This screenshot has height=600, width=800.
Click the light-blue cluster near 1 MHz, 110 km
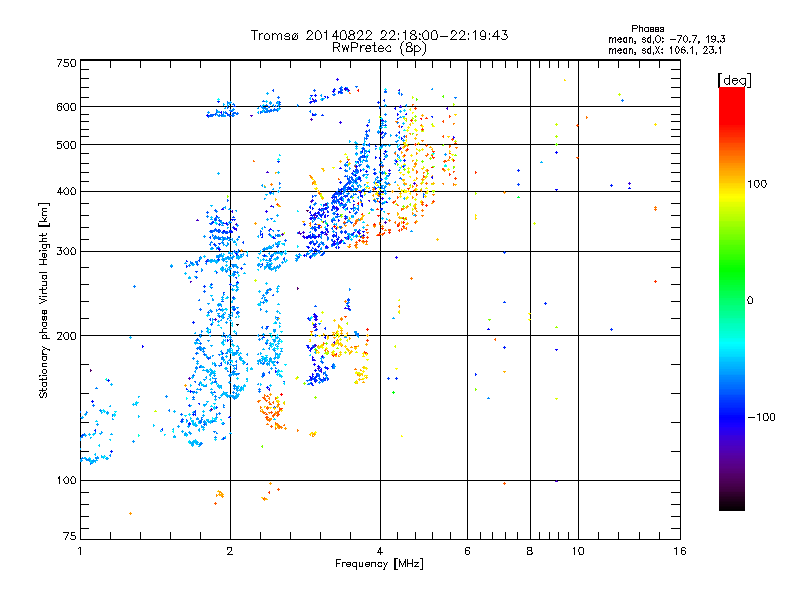click(96, 458)
